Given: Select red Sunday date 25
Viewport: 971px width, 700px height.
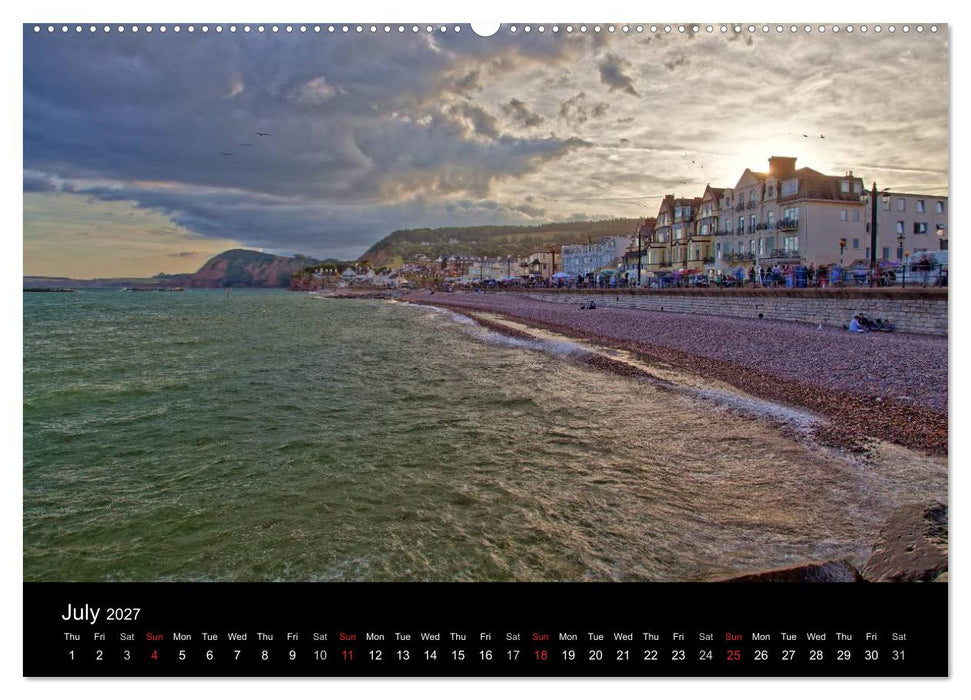Looking at the screenshot, I should (x=733, y=655).
